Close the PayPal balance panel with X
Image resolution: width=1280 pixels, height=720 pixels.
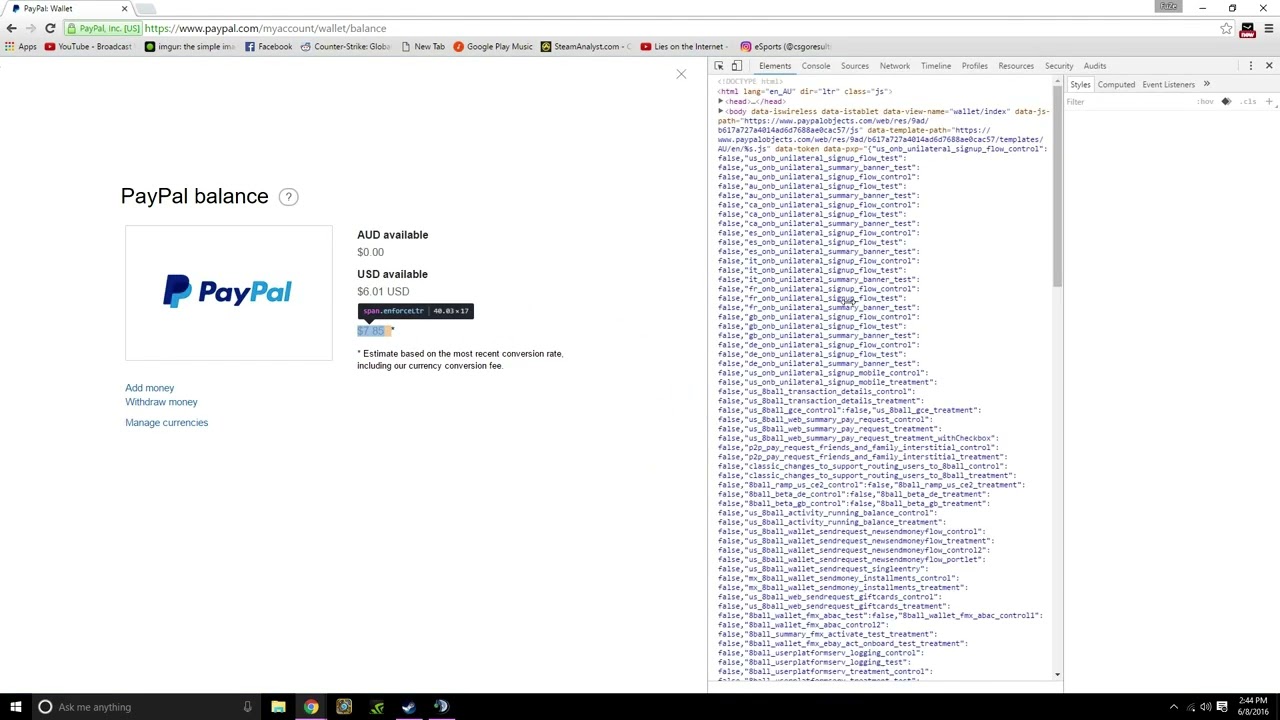681,74
